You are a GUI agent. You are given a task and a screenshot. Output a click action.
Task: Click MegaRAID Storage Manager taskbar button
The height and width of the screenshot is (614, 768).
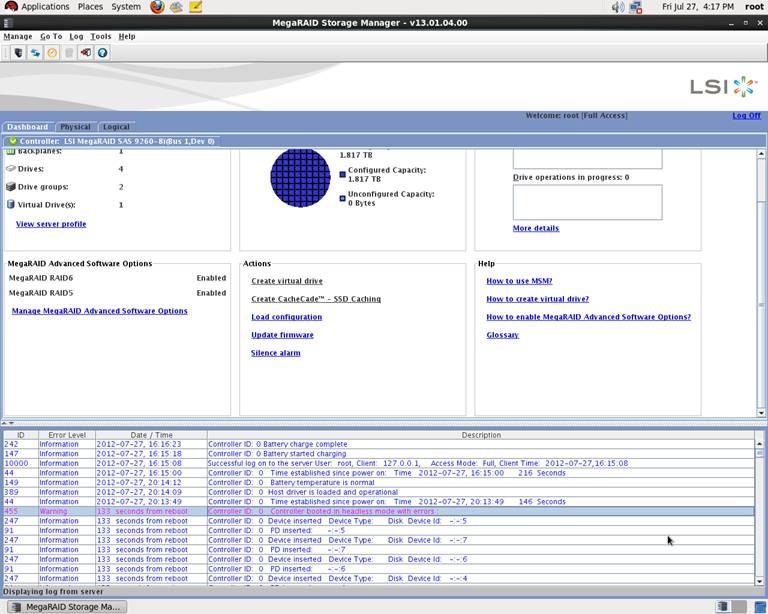pos(67,607)
